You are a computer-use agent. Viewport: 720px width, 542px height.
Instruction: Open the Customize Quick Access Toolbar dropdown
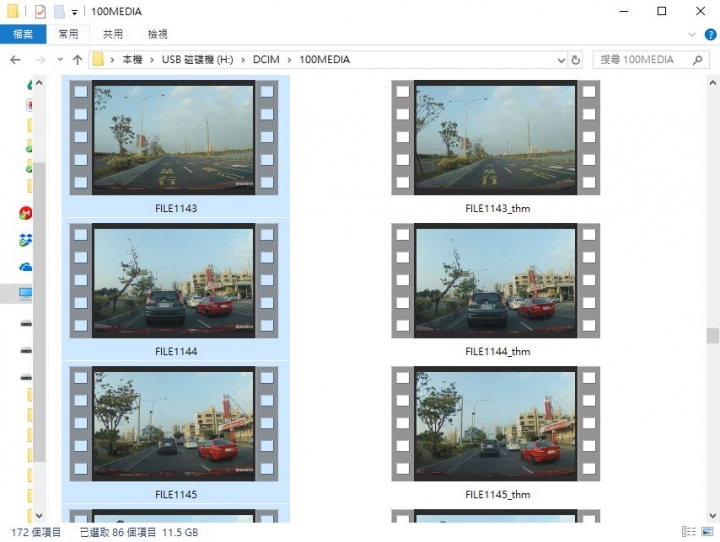(x=74, y=12)
